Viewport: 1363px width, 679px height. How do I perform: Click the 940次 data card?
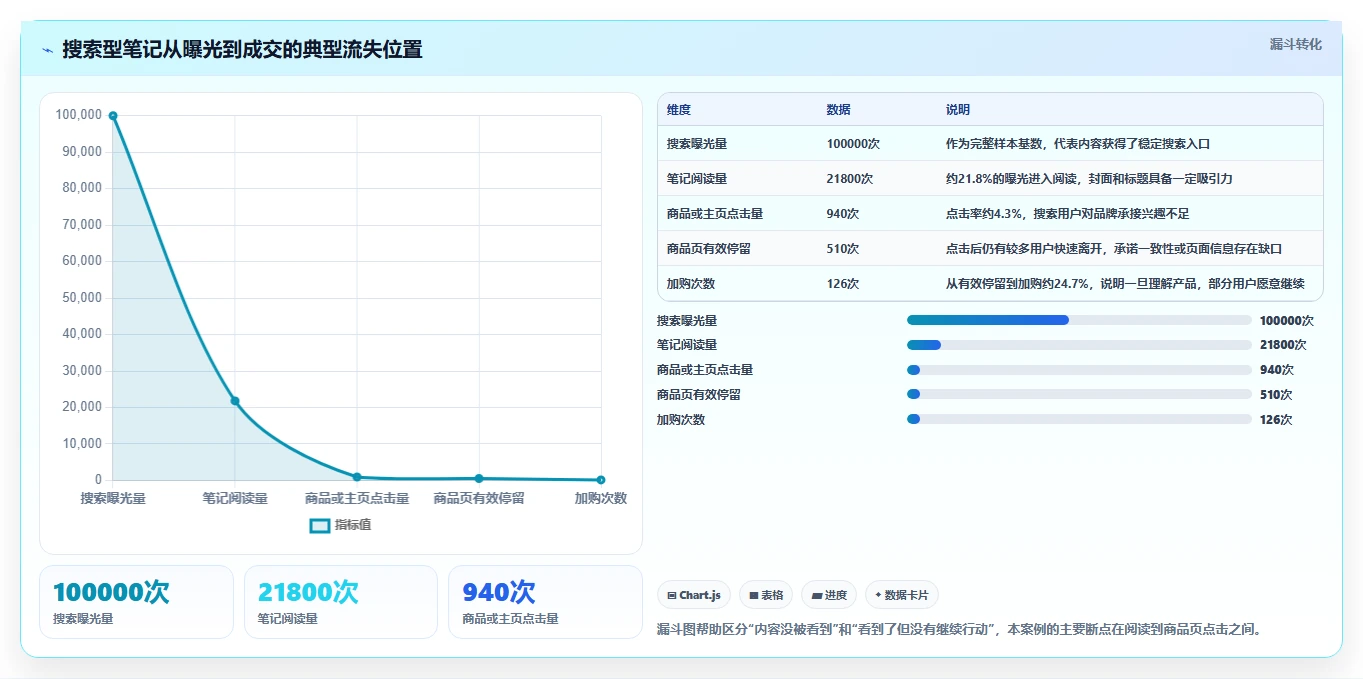tap(546, 602)
